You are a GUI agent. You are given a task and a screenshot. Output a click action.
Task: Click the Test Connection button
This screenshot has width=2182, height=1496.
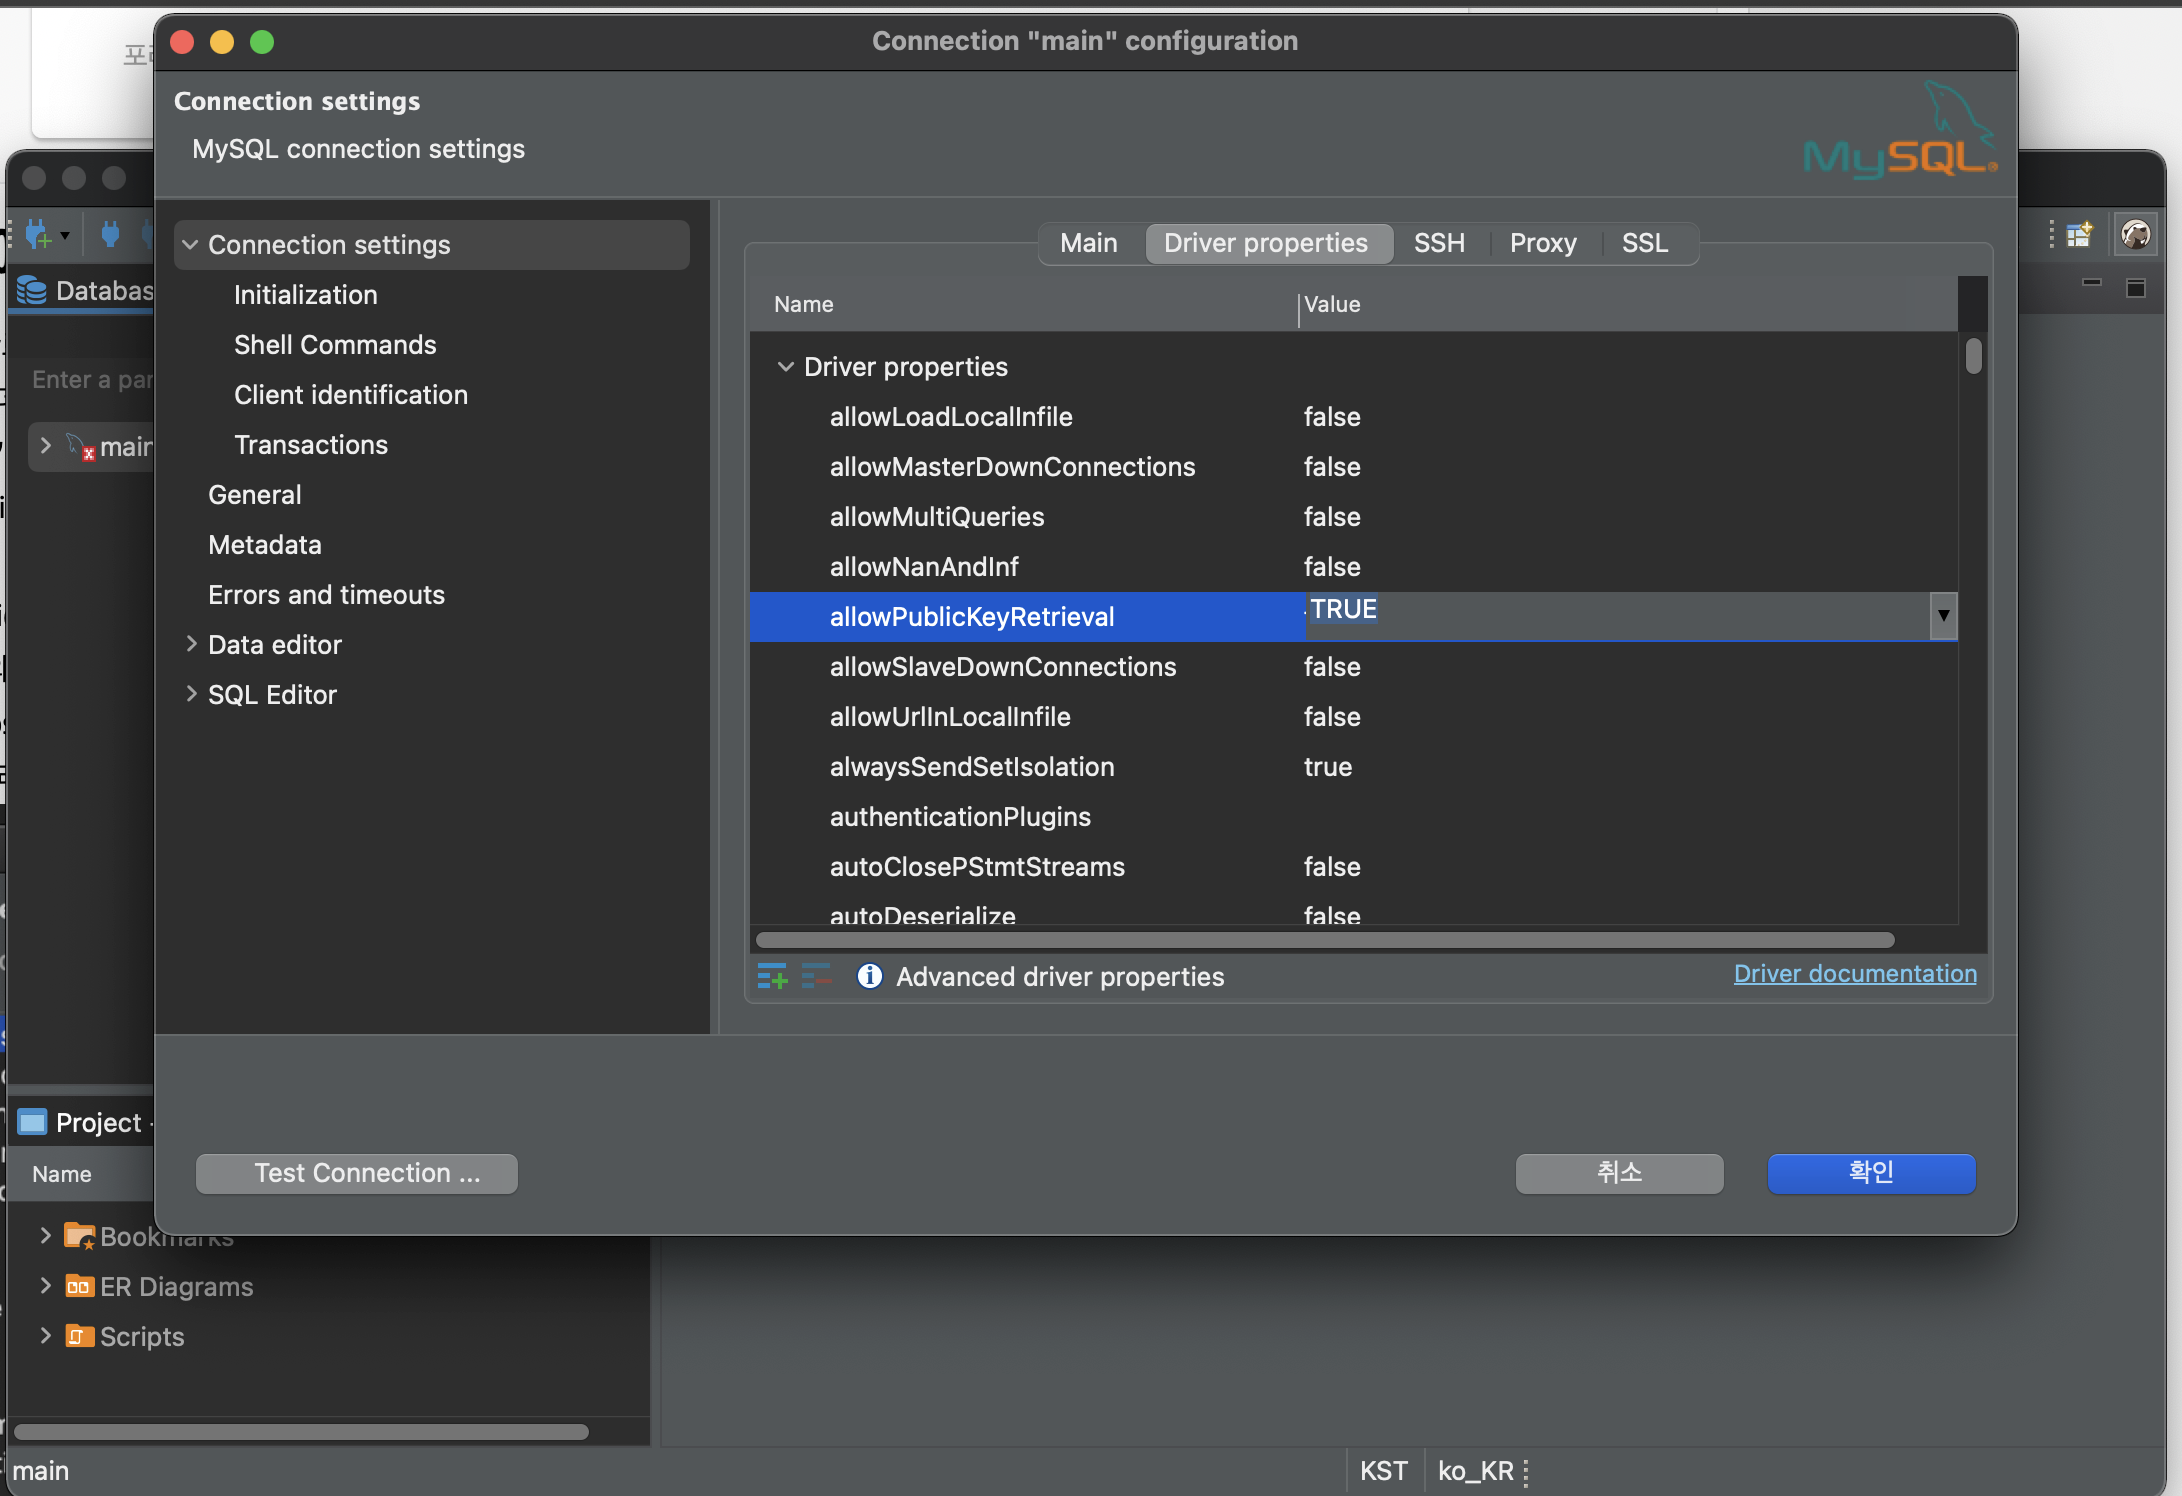pyautogui.click(x=356, y=1173)
